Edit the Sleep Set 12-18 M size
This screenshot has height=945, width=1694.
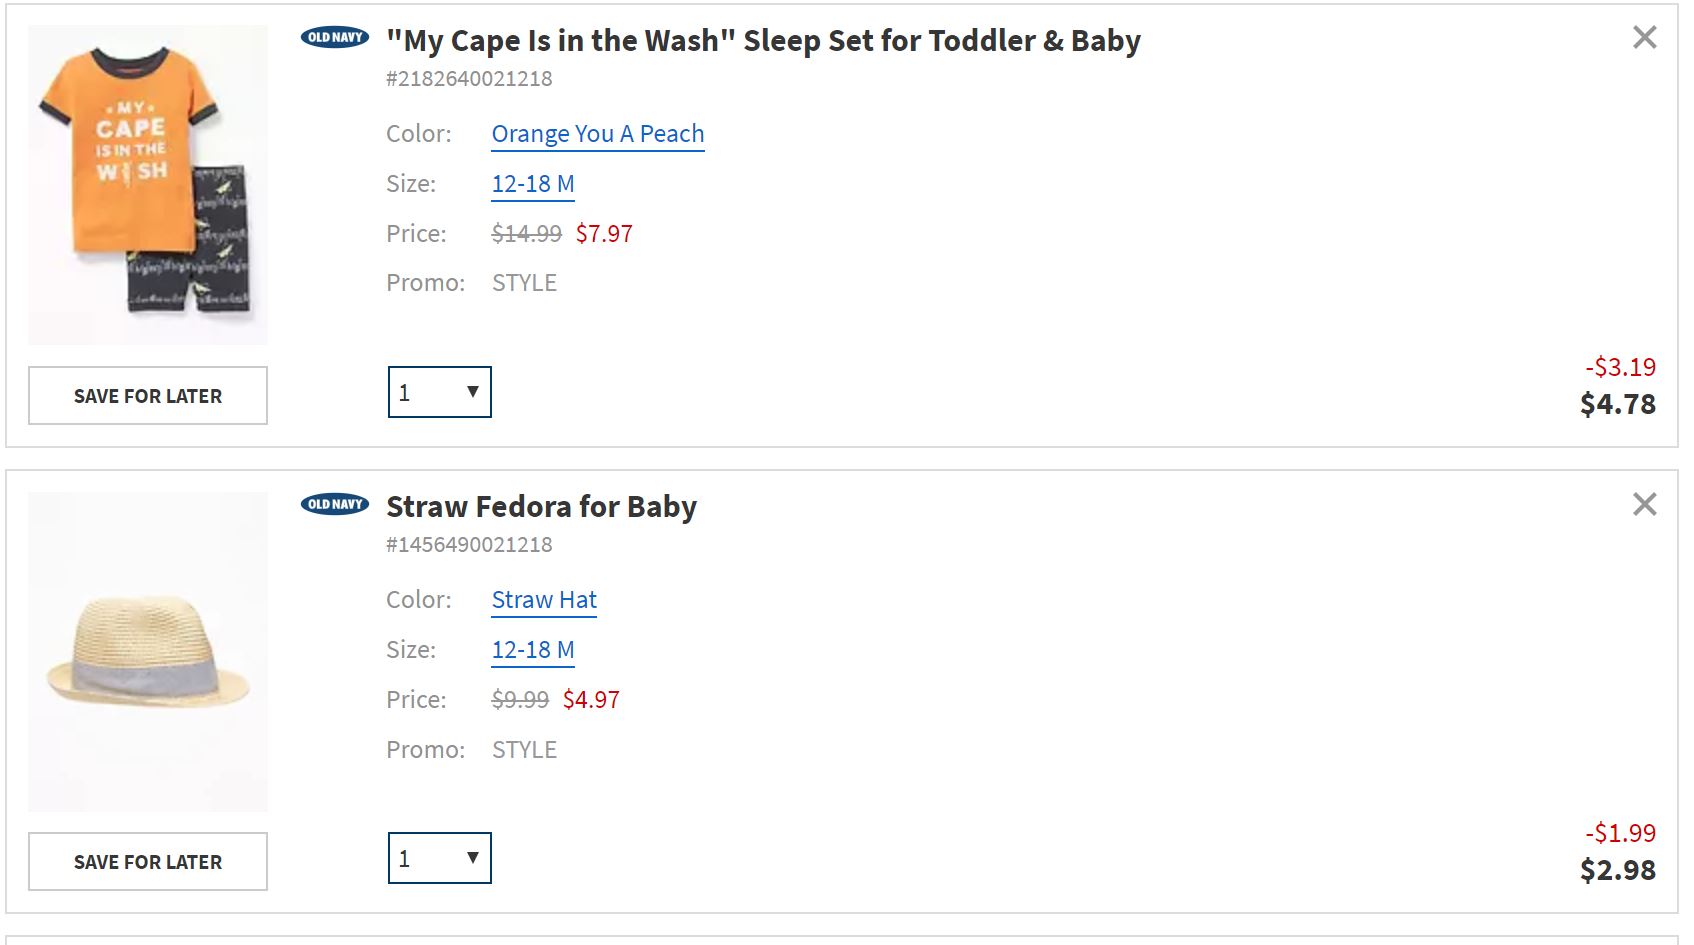532,184
